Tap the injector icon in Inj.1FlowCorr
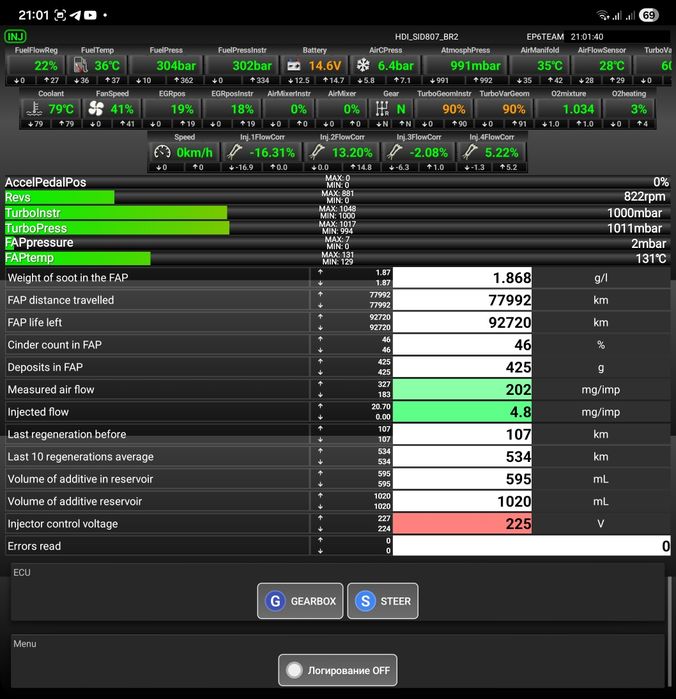Image resolution: width=676 pixels, height=699 pixels. click(x=234, y=152)
